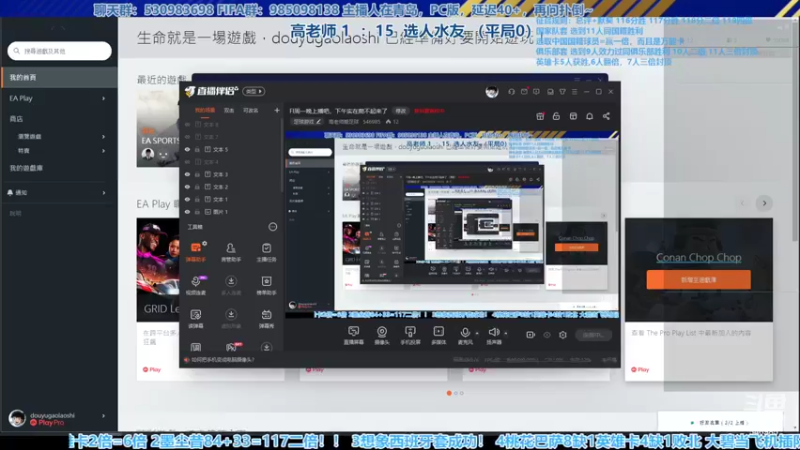Viewport: 800px width, 450px height.
Task: Click the unlock padlock icon in stream header
Action: pyautogui.click(x=556, y=116)
